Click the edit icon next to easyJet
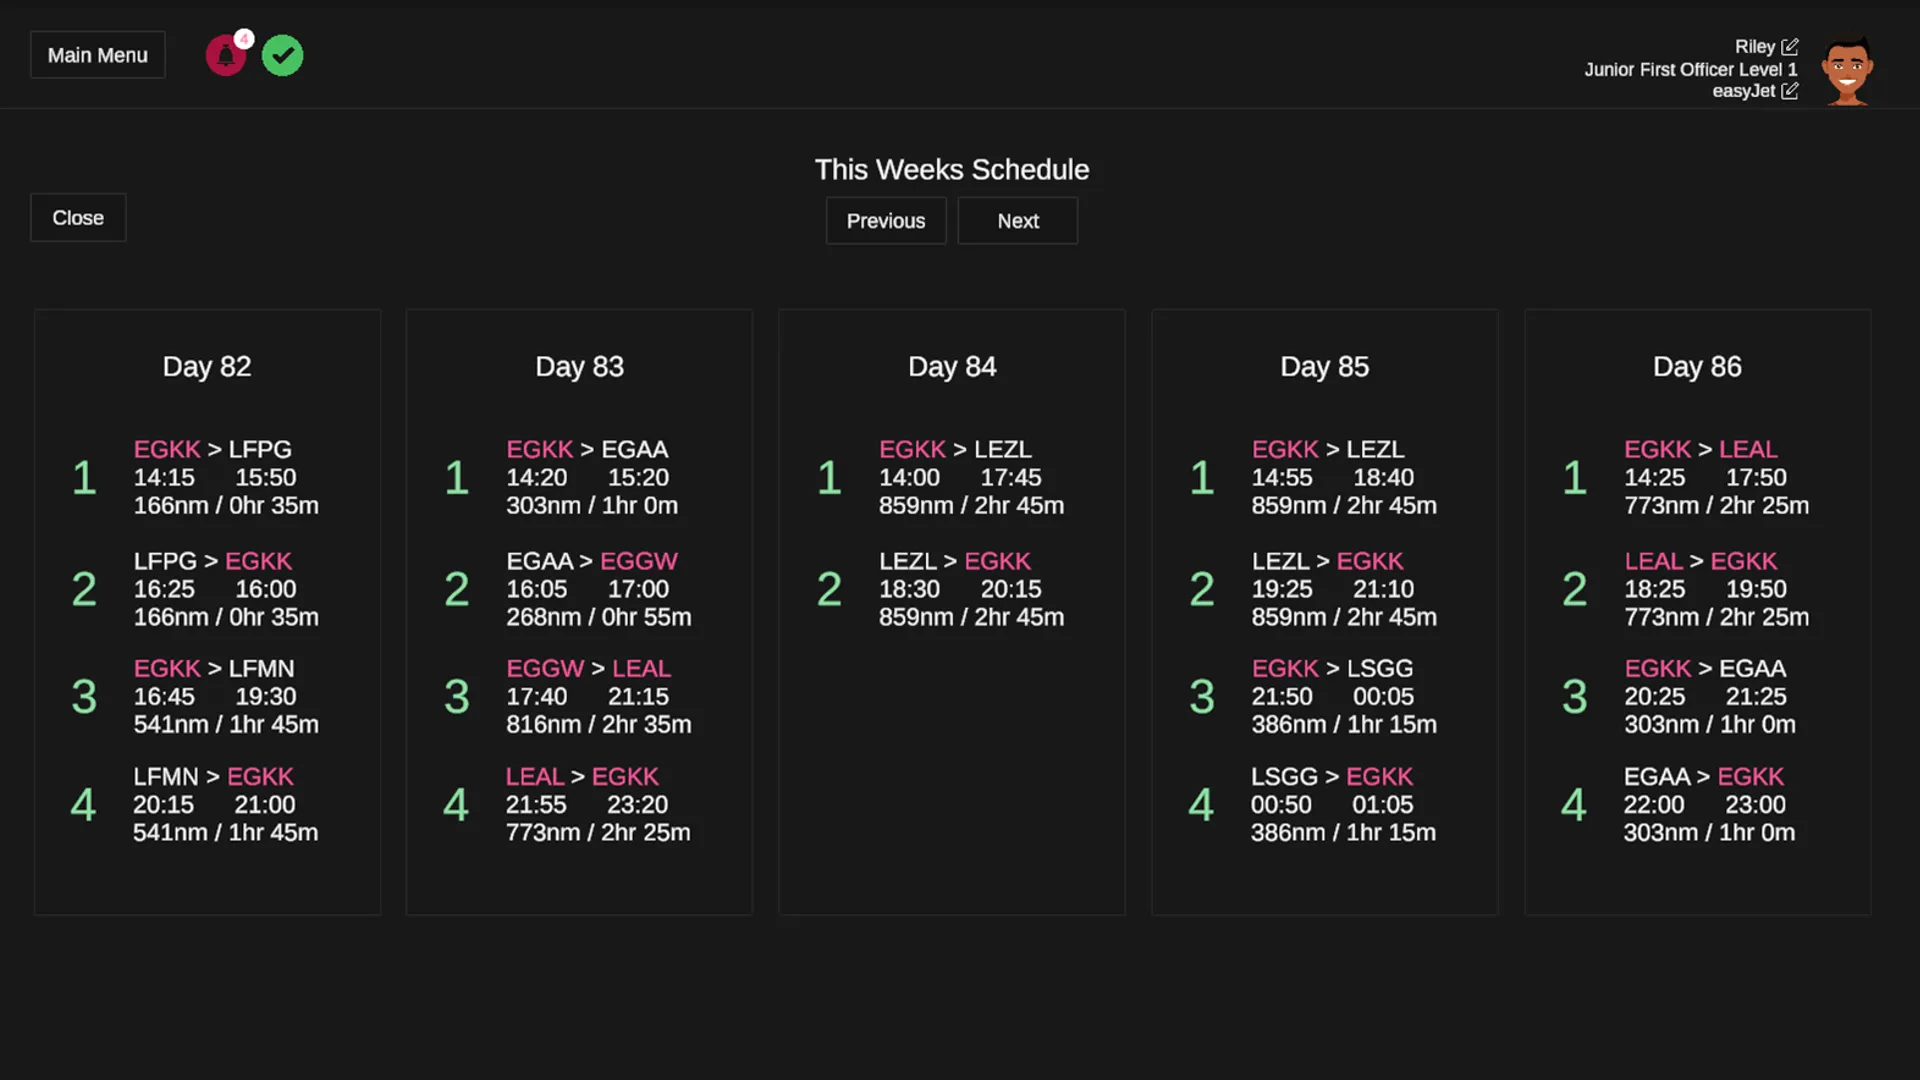The image size is (1920, 1080). point(1790,91)
